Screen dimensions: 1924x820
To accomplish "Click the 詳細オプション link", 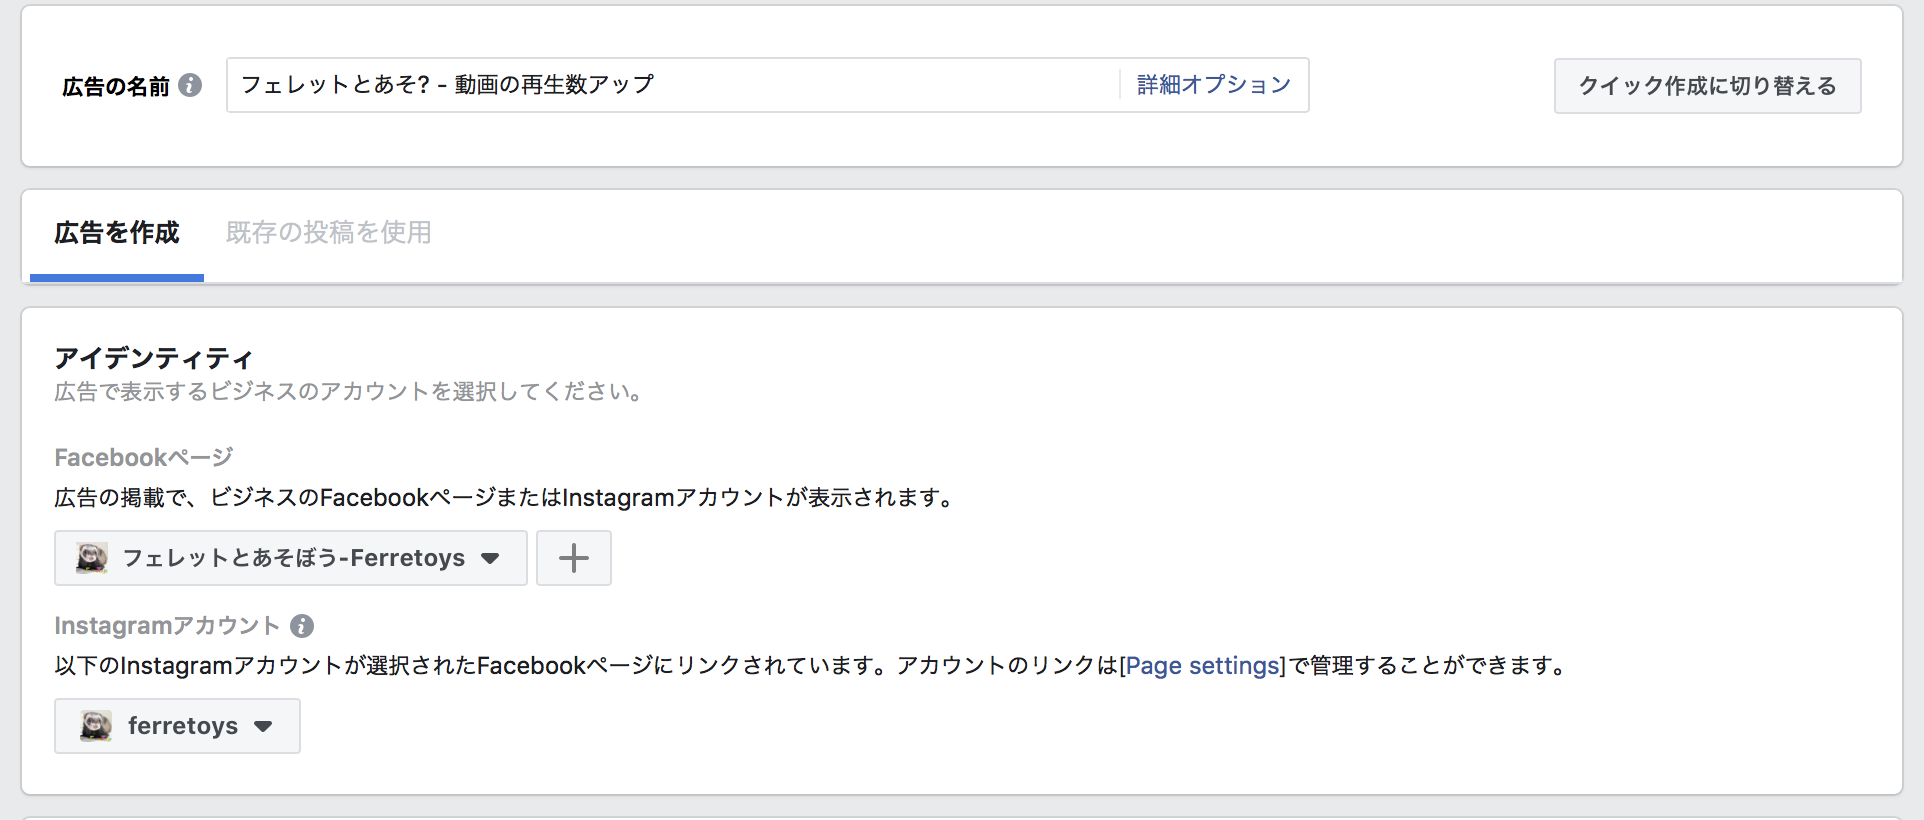I will click(x=1214, y=85).
